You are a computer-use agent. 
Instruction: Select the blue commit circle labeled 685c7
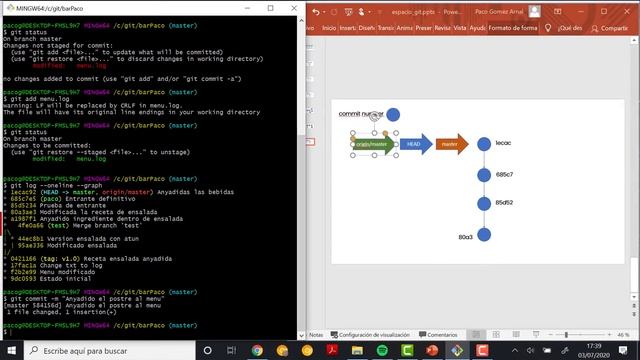[484, 175]
